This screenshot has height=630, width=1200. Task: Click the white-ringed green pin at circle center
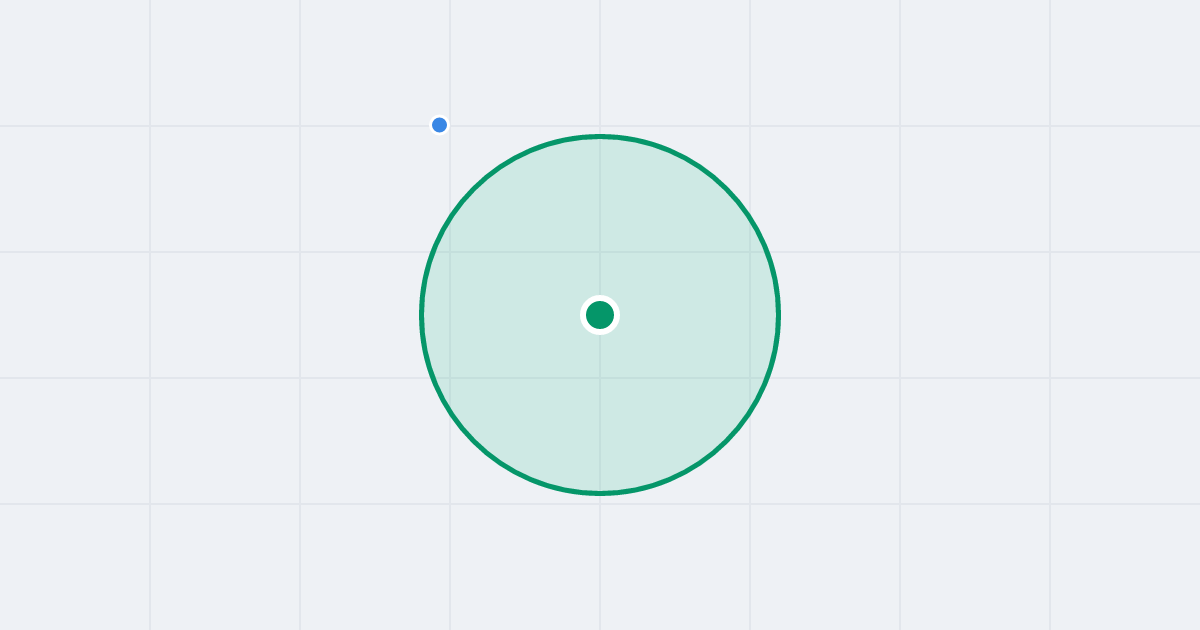(600, 315)
